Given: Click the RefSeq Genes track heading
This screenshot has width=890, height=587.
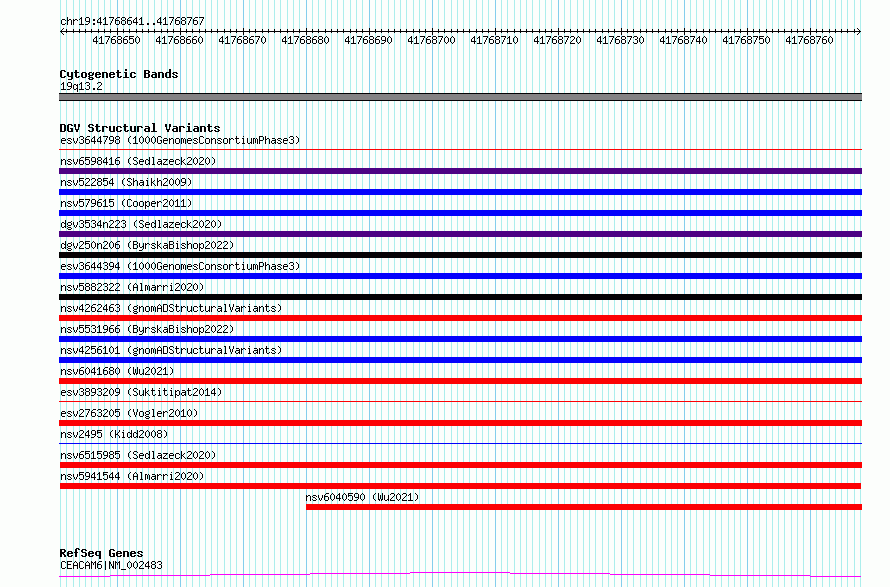Looking at the screenshot, I should pyautogui.click(x=101, y=553).
